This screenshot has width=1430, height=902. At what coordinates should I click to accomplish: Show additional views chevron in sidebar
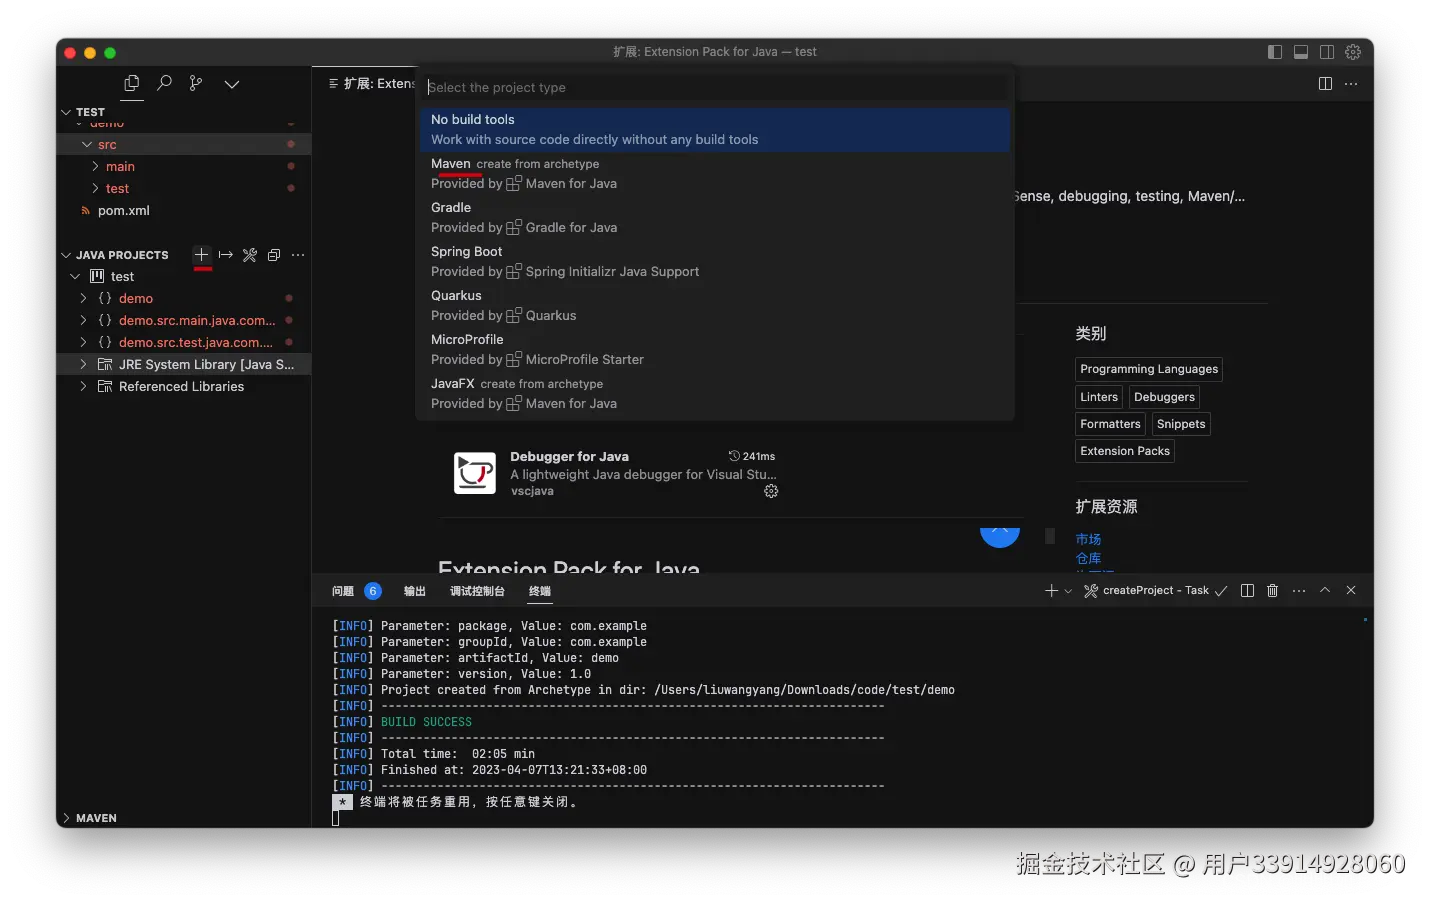232,84
